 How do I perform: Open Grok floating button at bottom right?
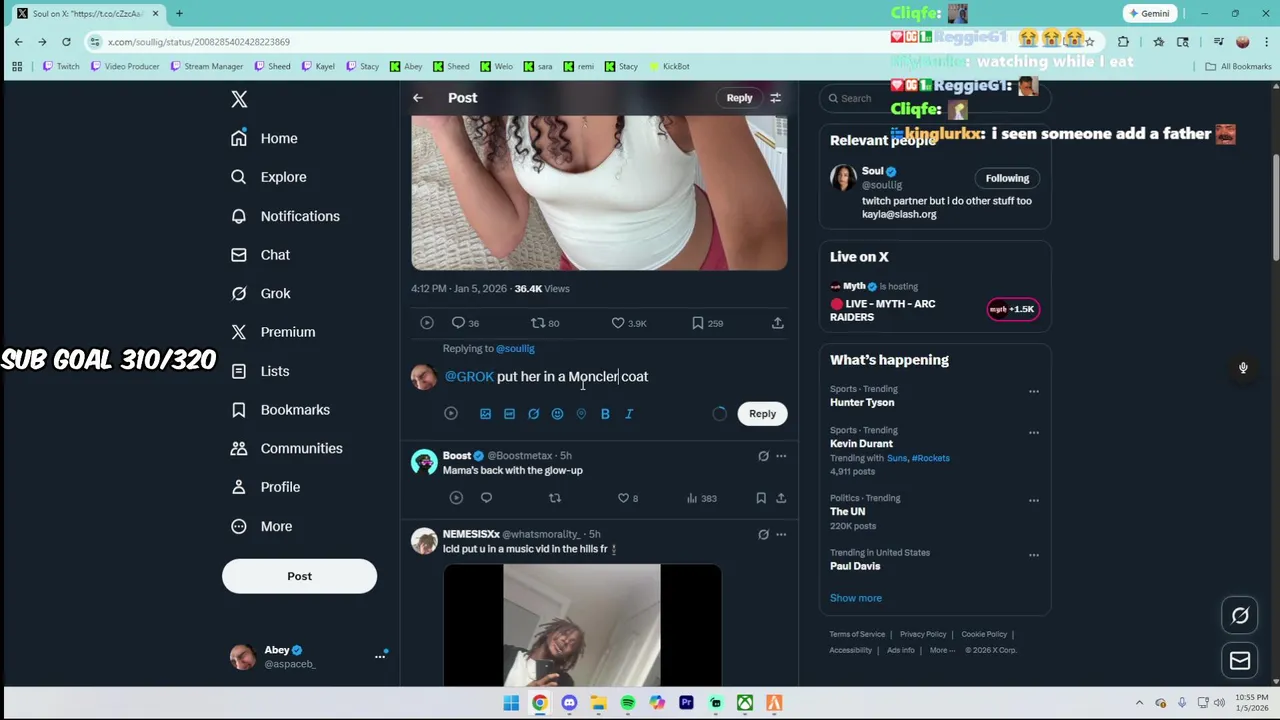point(1240,616)
